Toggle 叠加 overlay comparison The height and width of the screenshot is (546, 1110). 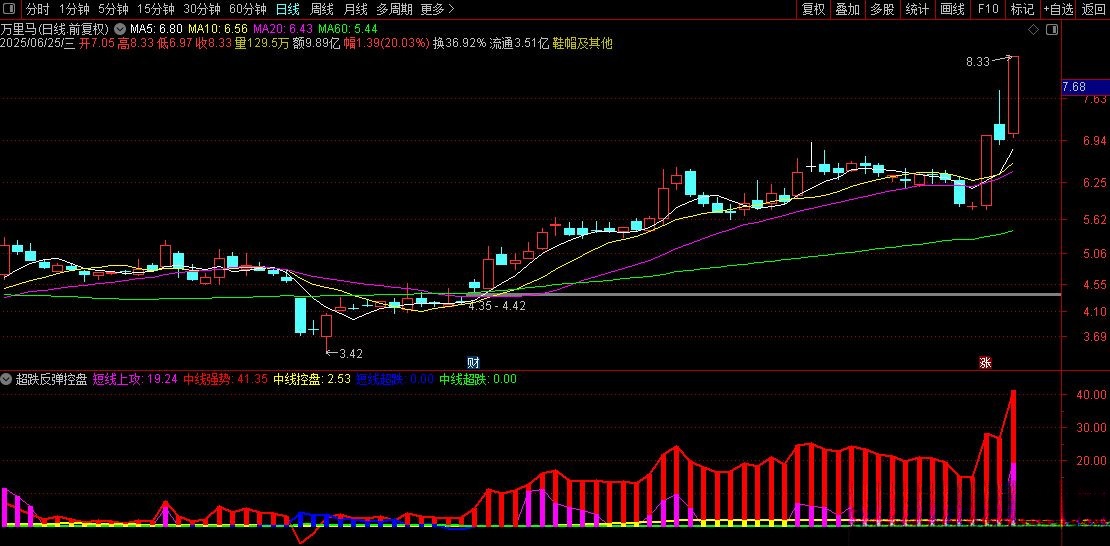[848, 9]
